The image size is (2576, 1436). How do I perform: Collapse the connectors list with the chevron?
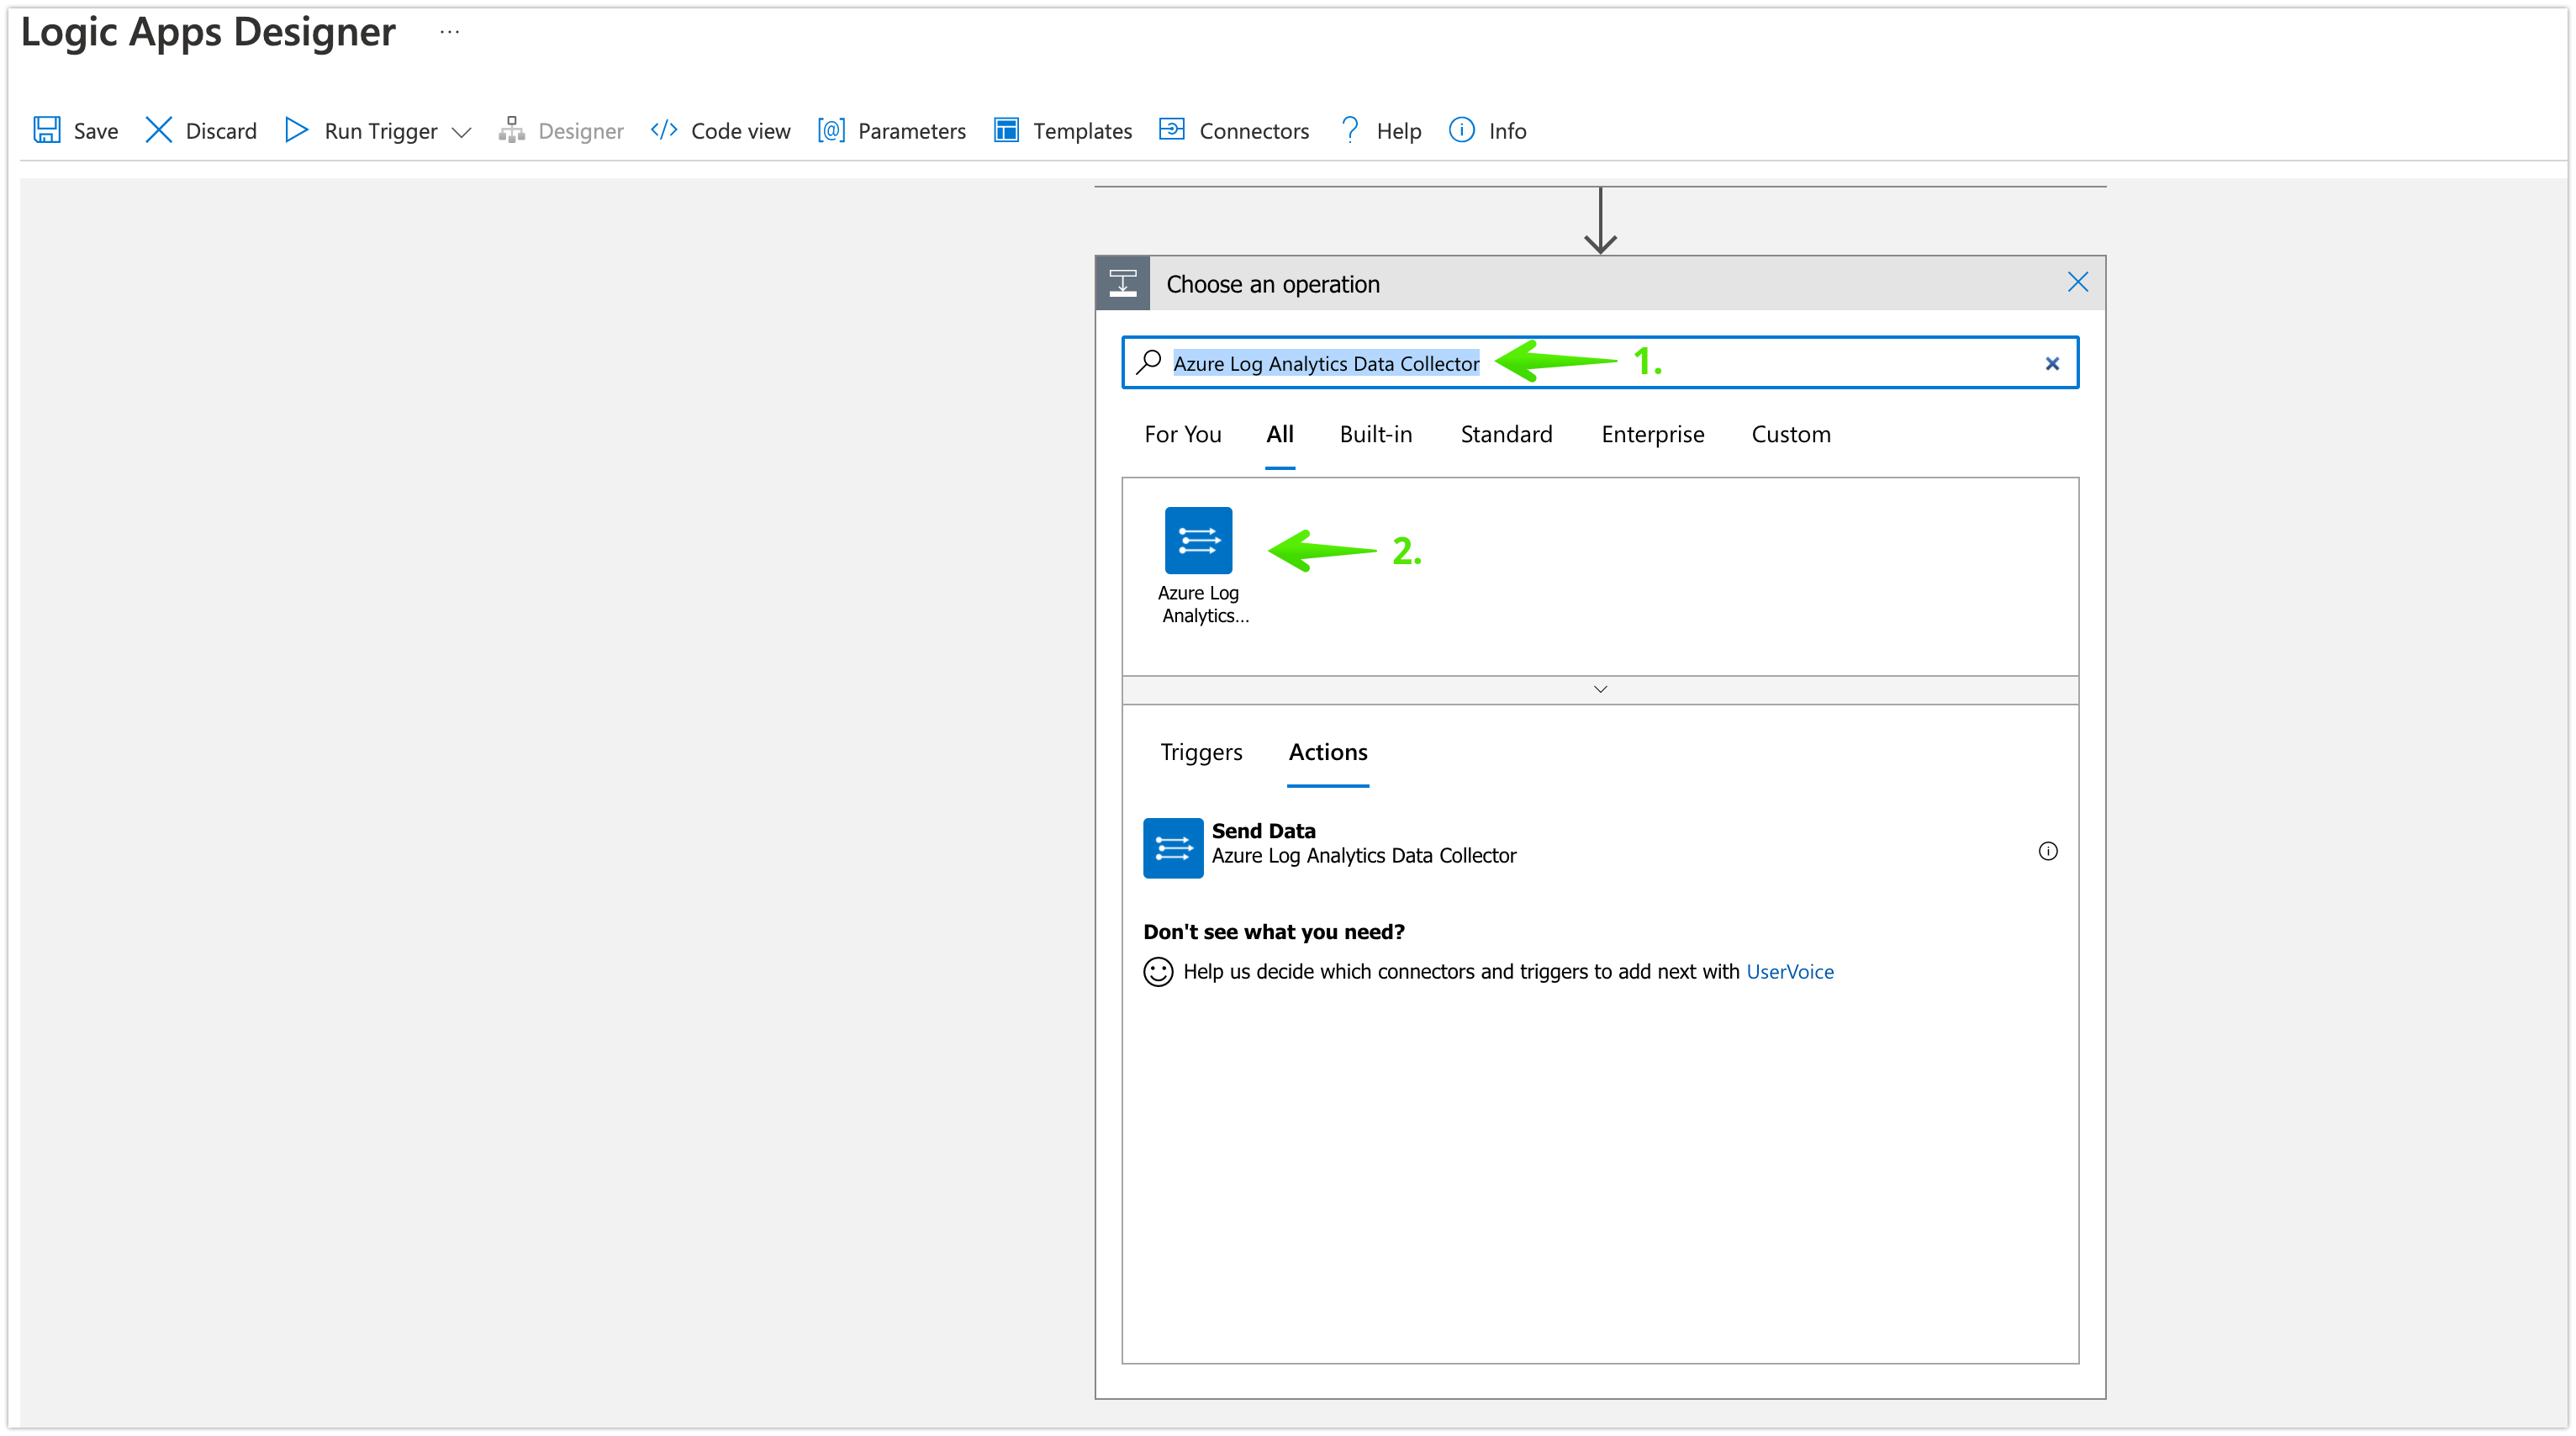[1600, 689]
